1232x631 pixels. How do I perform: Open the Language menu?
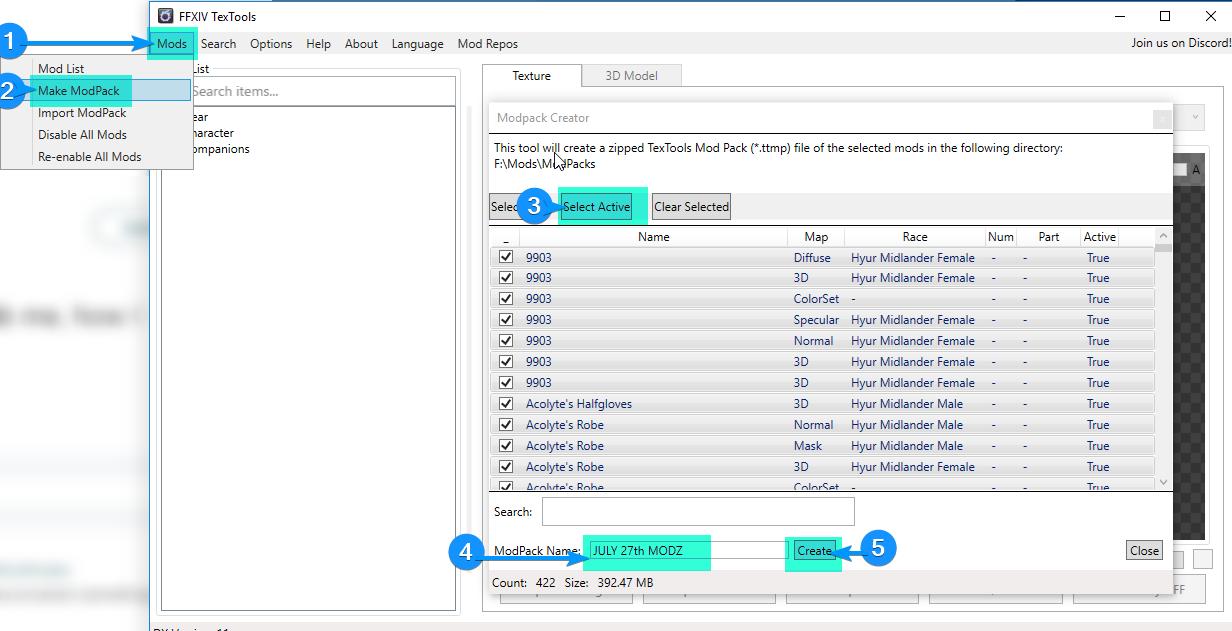(x=417, y=44)
